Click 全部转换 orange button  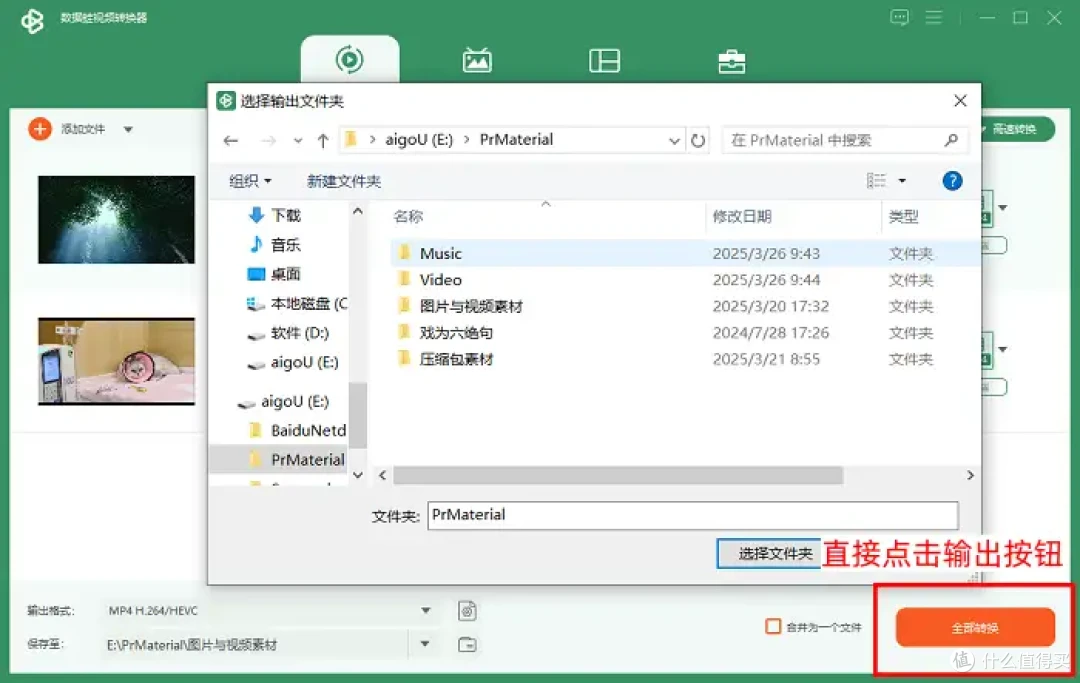point(975,627)
